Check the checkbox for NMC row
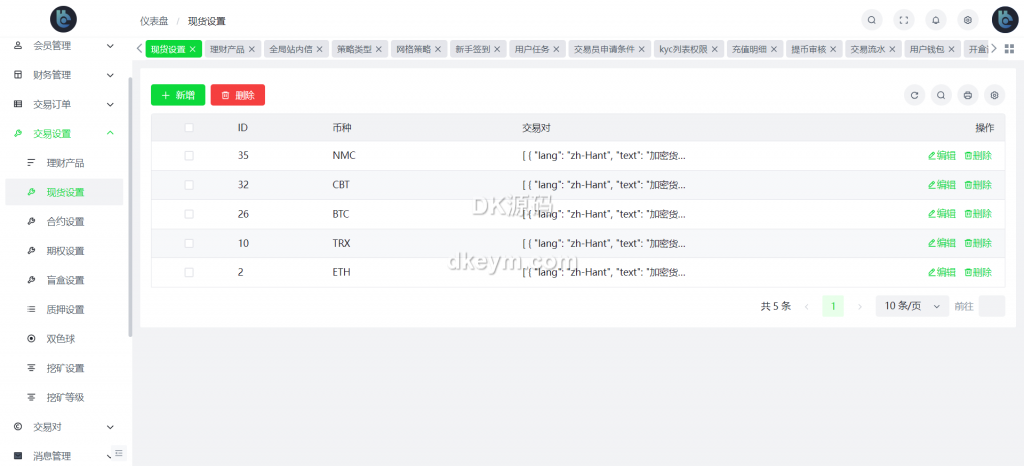Screen dimensions: 1024x466 [x=189, y=156]
